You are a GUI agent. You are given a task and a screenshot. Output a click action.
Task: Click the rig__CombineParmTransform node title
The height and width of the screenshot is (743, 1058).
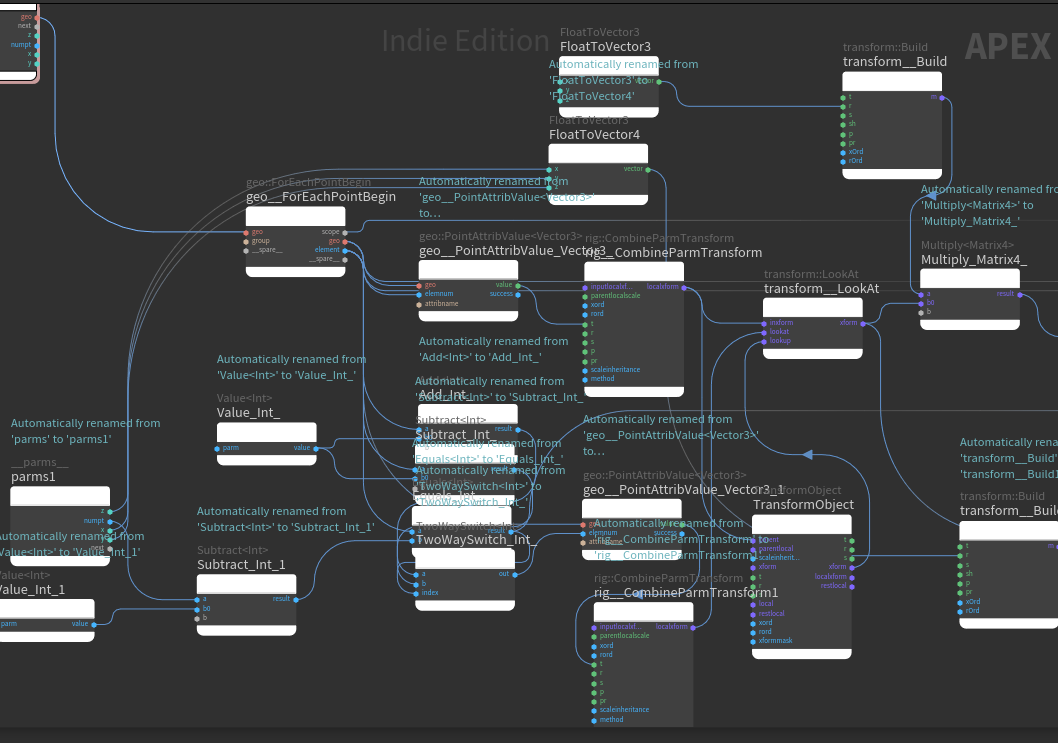tap(673, 252)
